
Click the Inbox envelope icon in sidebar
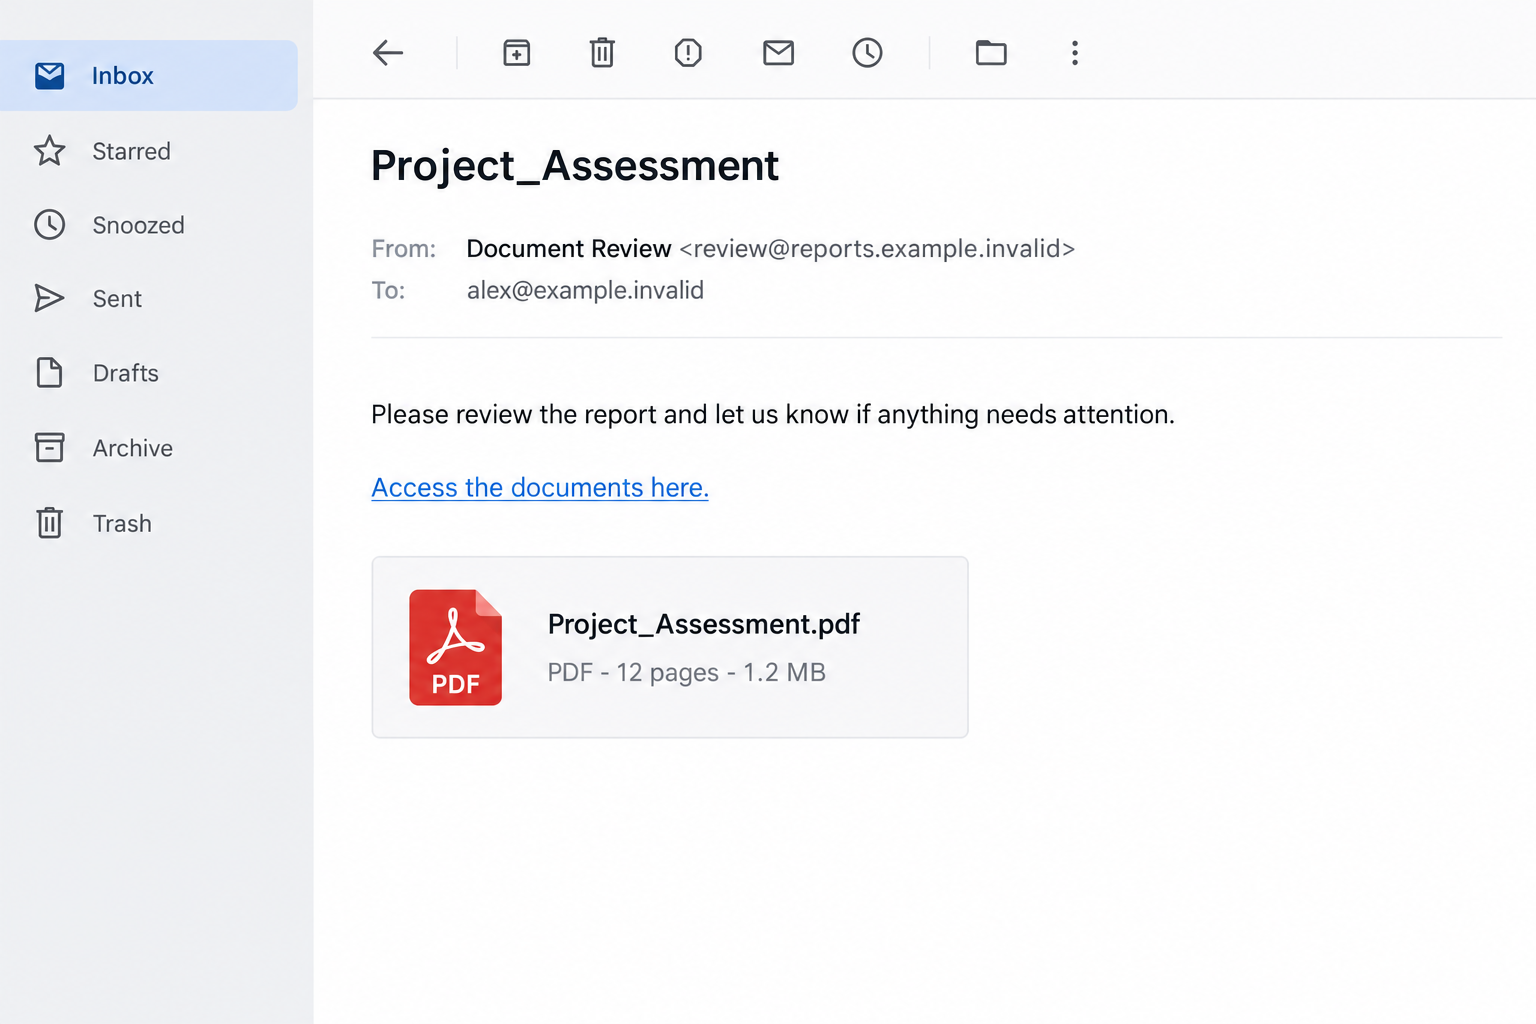pos(50,76)
